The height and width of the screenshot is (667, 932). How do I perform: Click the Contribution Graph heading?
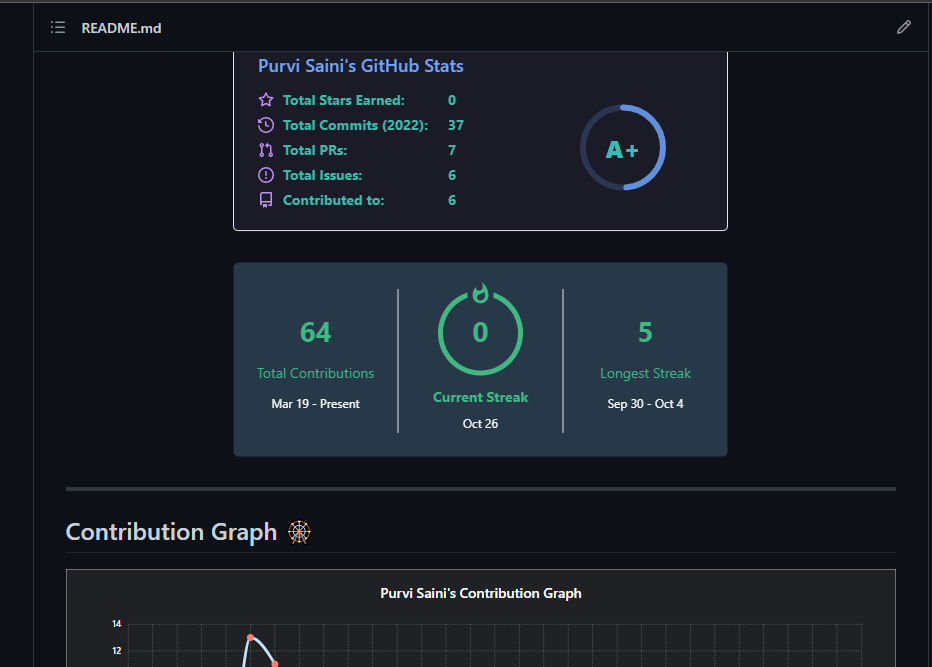171,531
